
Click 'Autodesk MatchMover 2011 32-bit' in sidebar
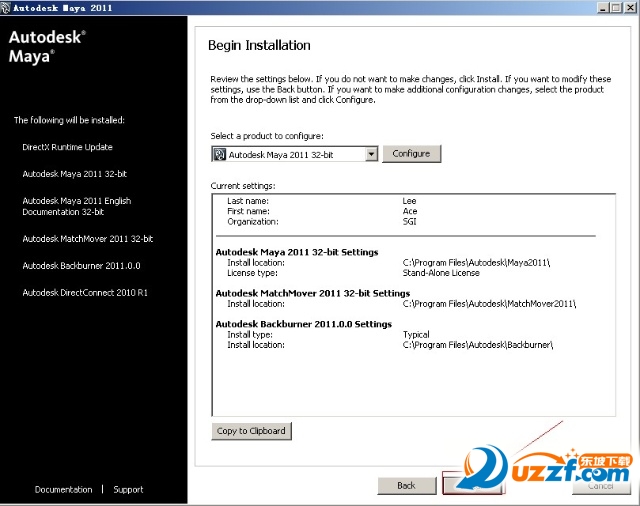click(88, 239)
